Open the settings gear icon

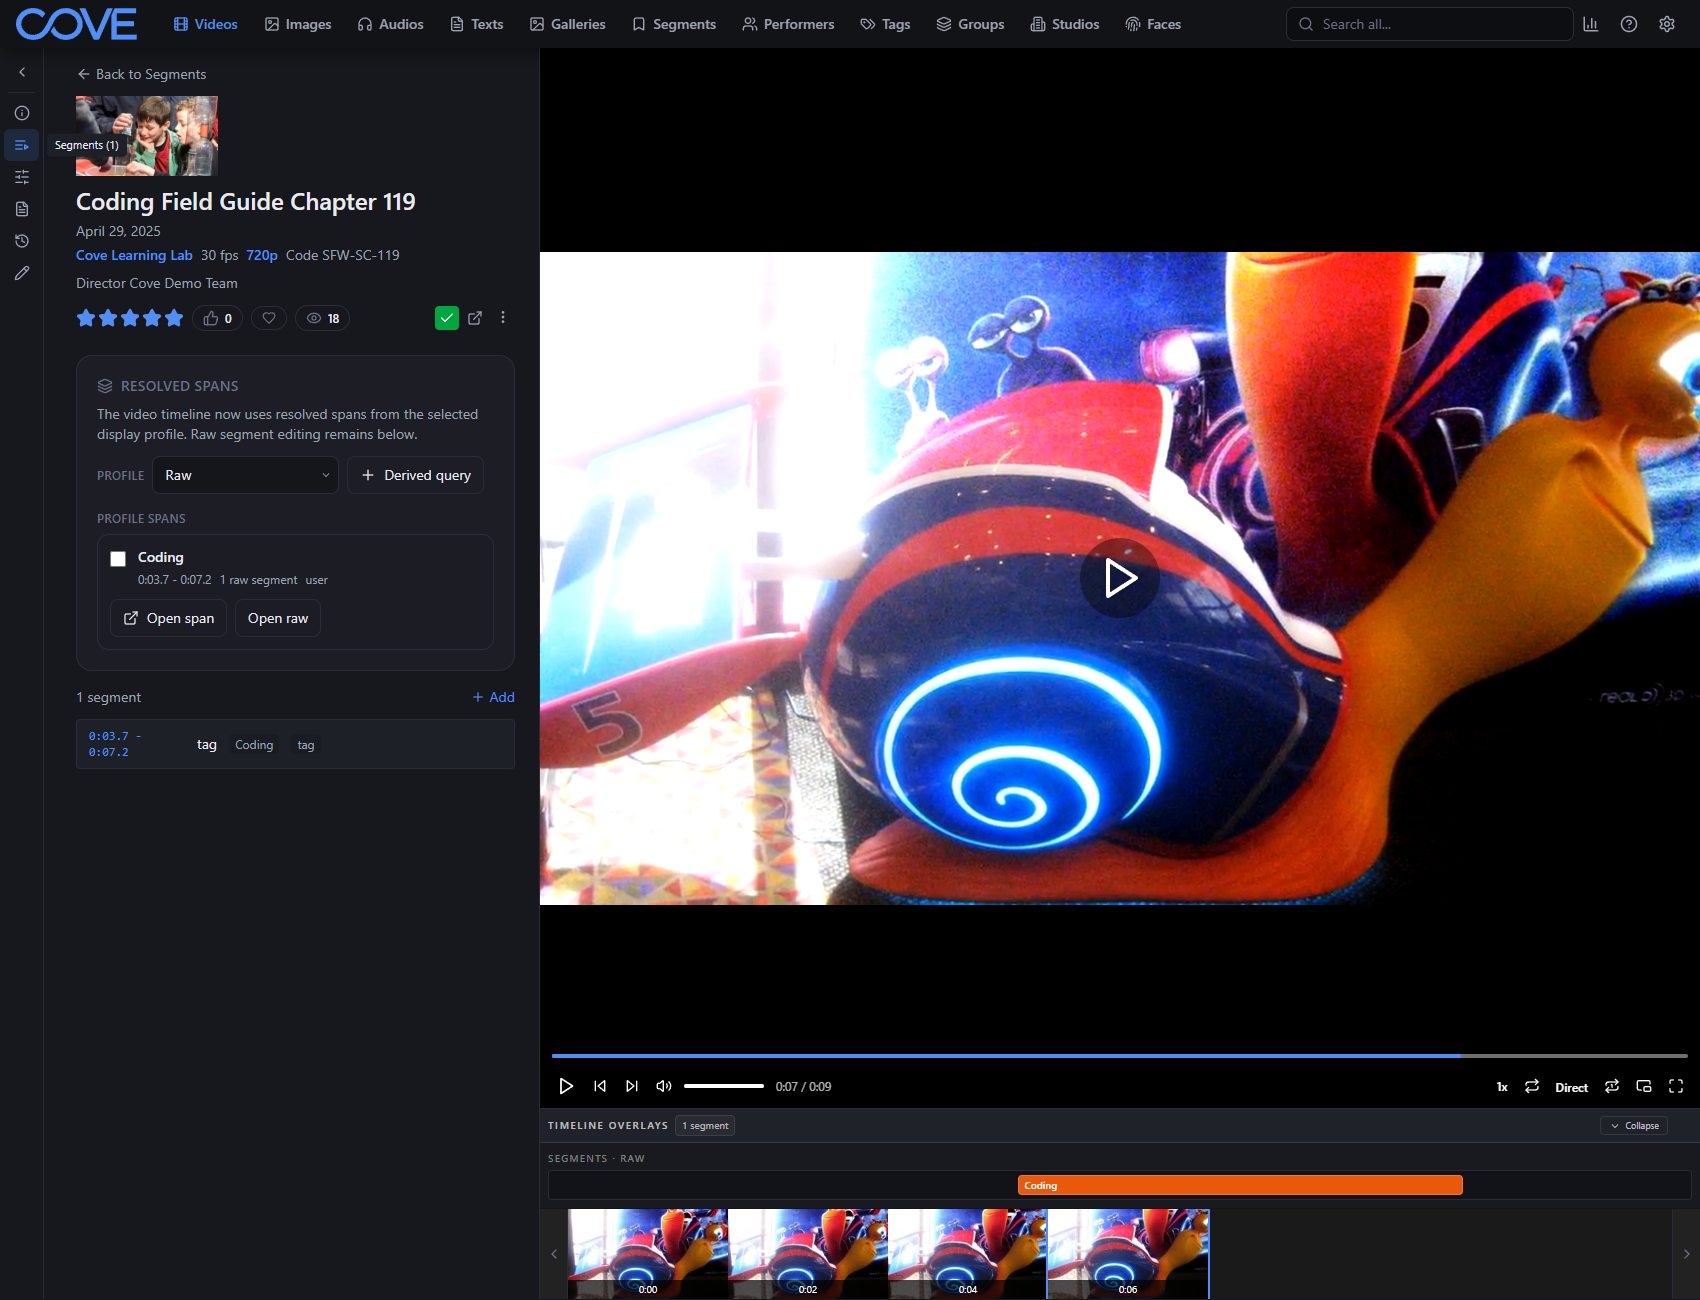point(1667,24)
